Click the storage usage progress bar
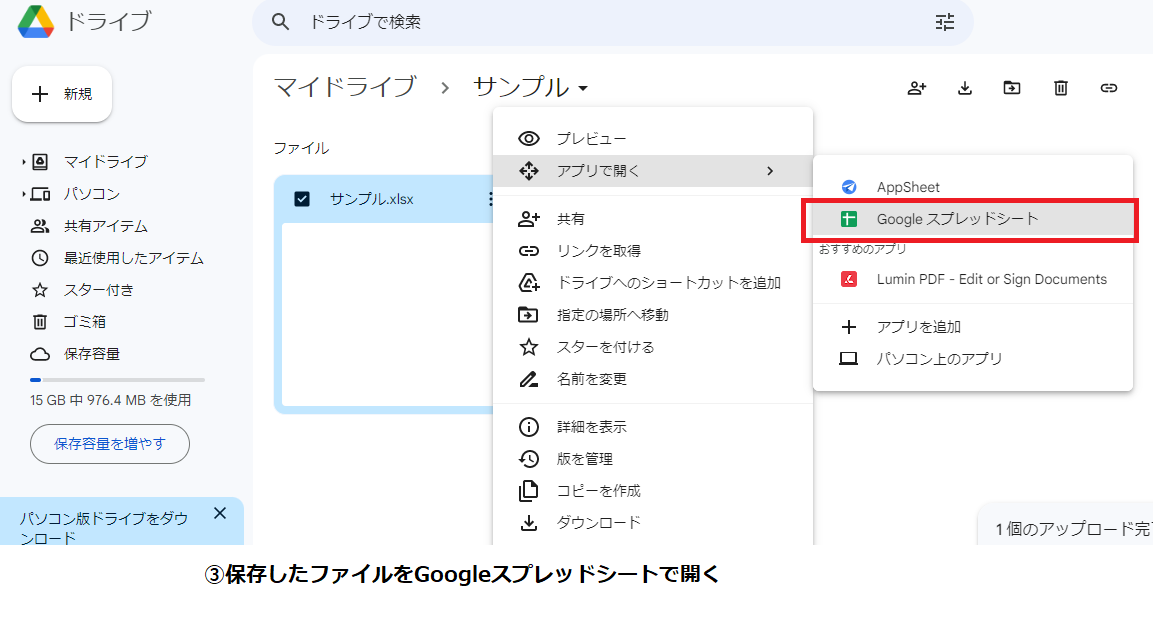 [117, 380]
